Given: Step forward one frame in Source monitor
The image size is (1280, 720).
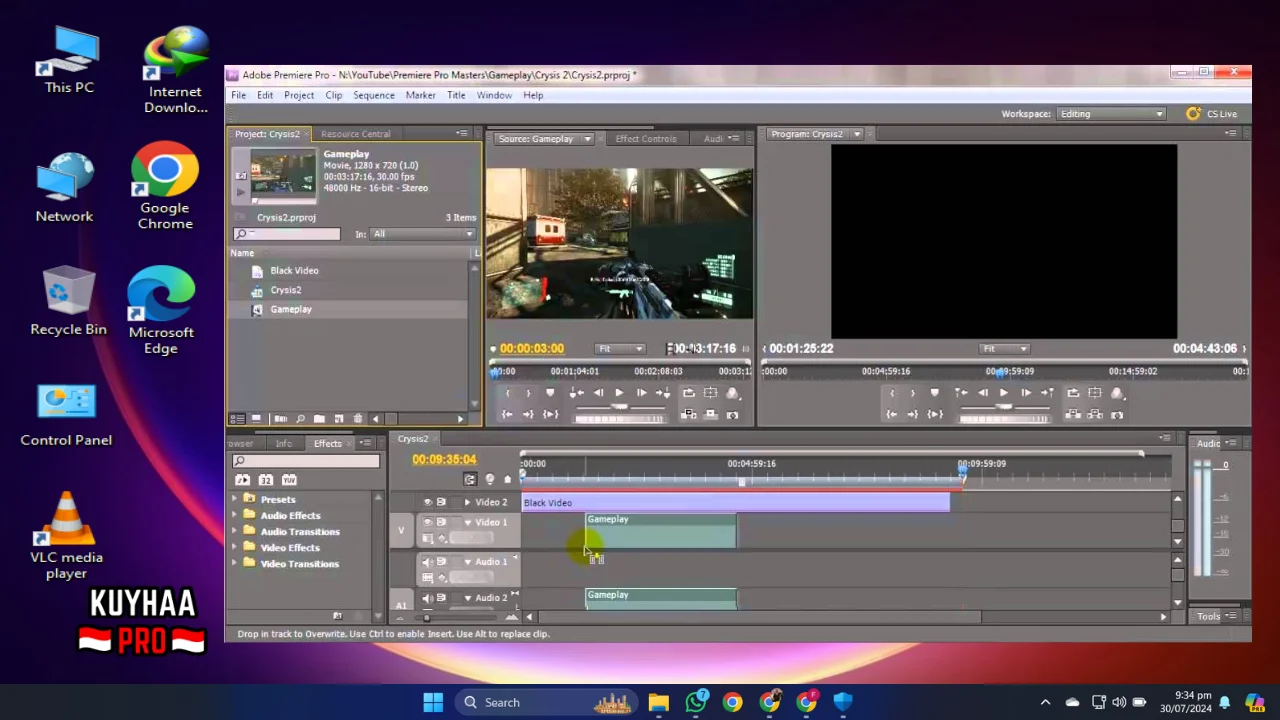Looking at the screenshot, I should coord(641,393).
